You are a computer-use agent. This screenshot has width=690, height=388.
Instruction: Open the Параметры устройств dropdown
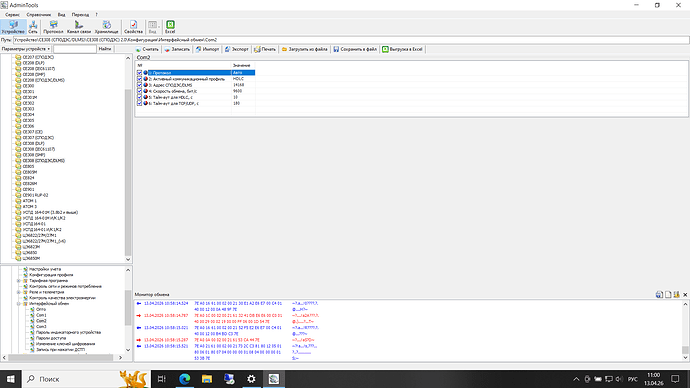tap(26, 49)
